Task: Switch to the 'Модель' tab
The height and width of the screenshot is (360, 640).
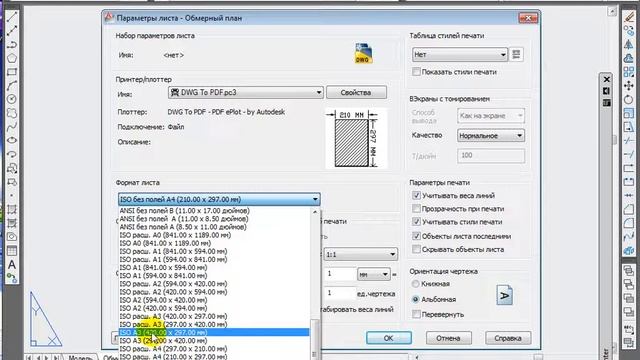Action: pyautogui.click(x=80, y=357)
